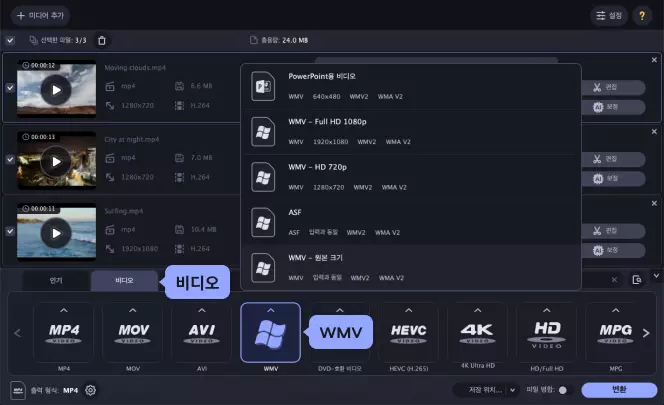Click the 미디어 추가 (add media) button
This screenshot has height=405, width=664.
[x=40, y=16]
